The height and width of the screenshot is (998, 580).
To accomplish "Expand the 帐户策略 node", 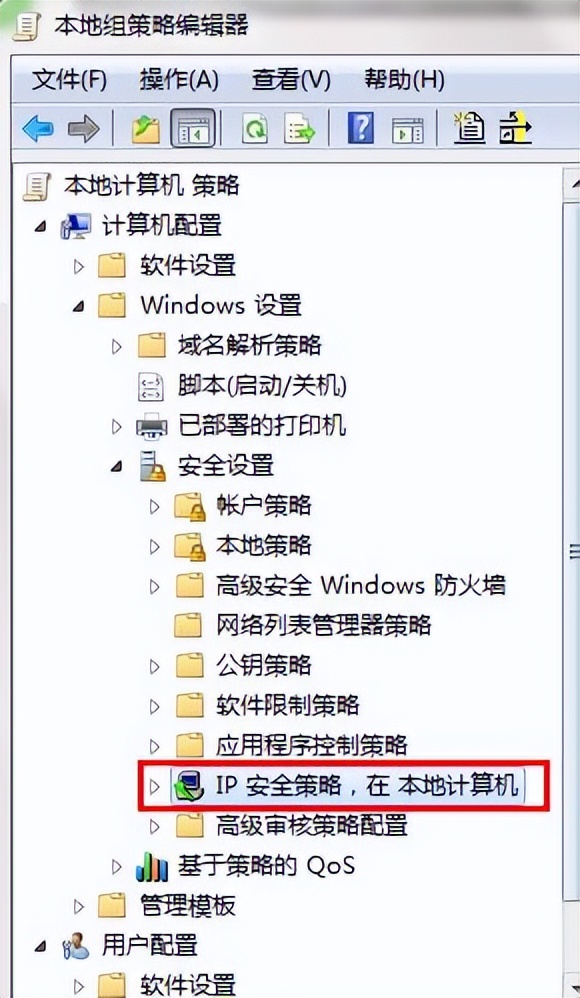I will pyautogui.click(x=154, y=506).
